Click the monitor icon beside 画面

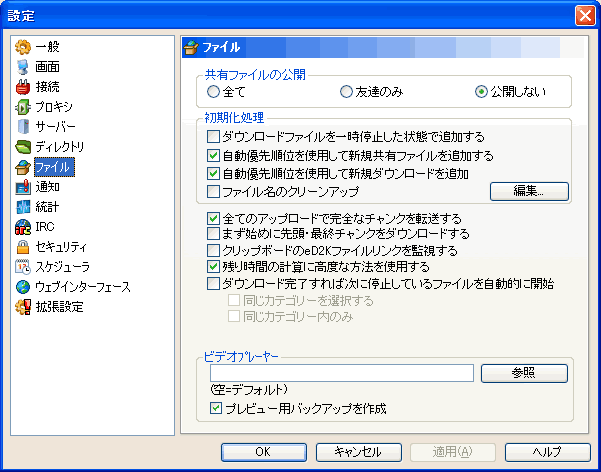(23, 67)
